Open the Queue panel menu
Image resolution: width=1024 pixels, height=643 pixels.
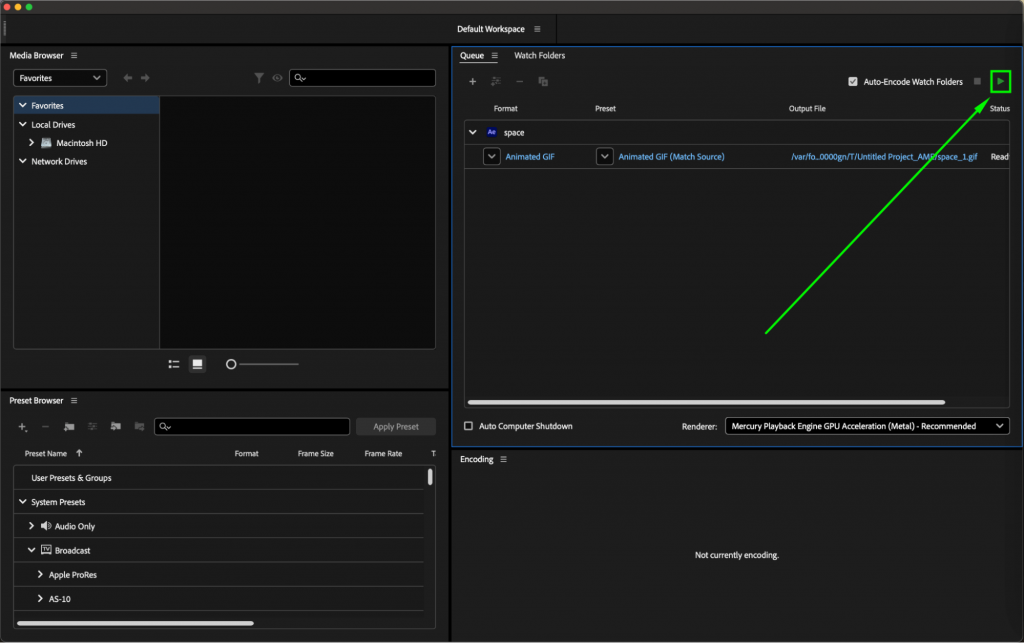(494, 55)
